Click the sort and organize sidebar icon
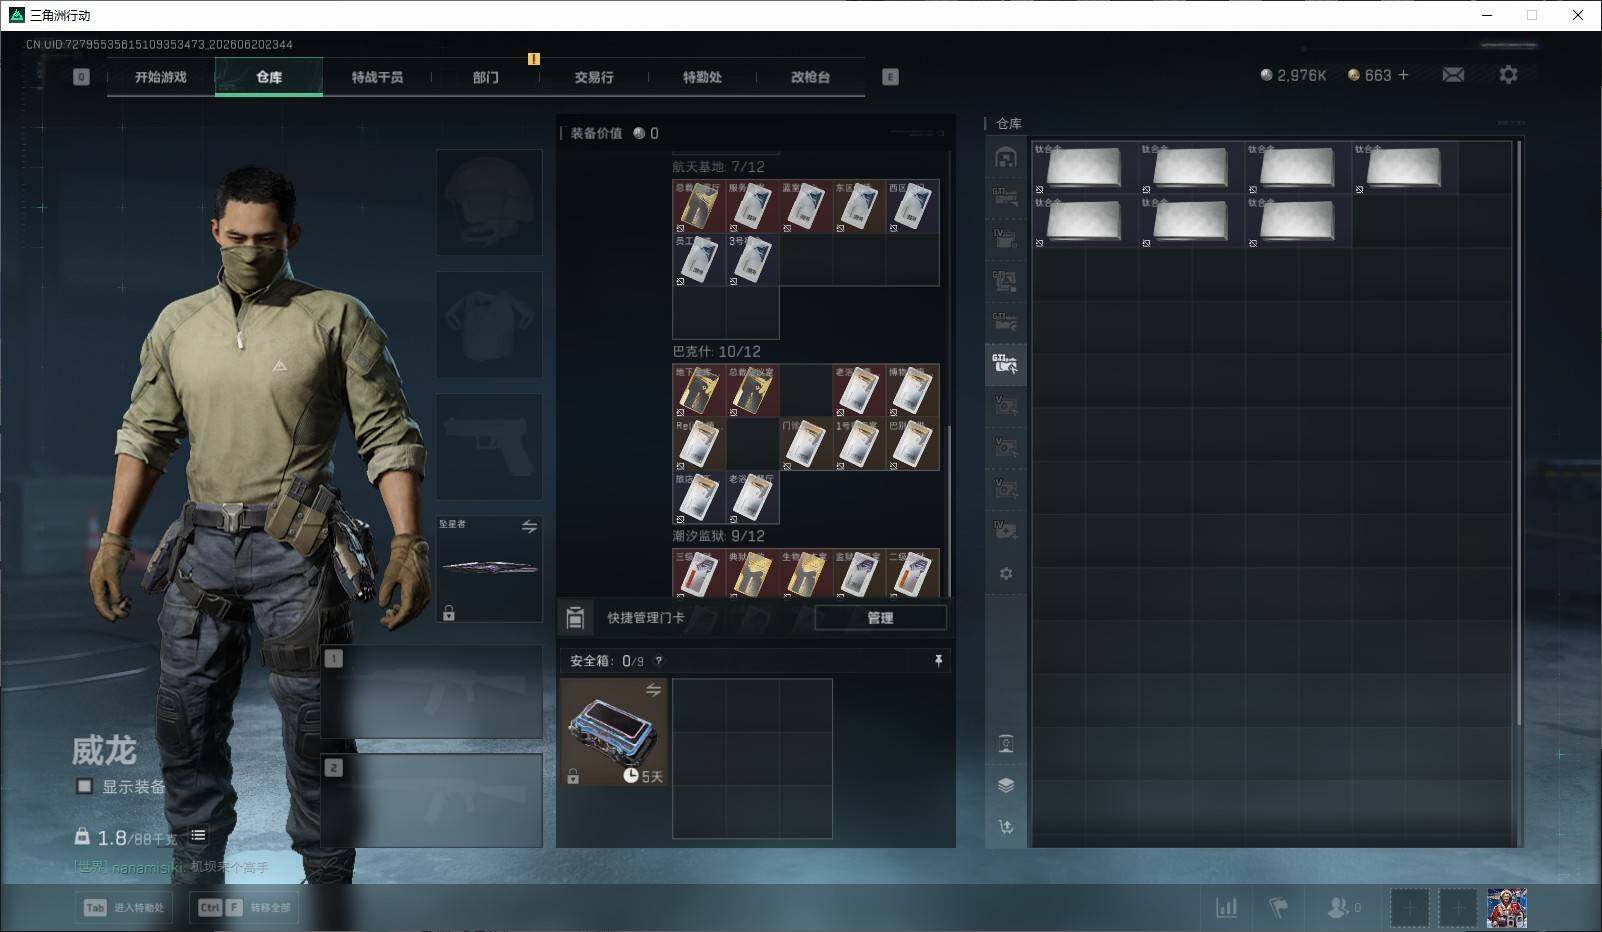1602x932 pixels. (1006, 826)
